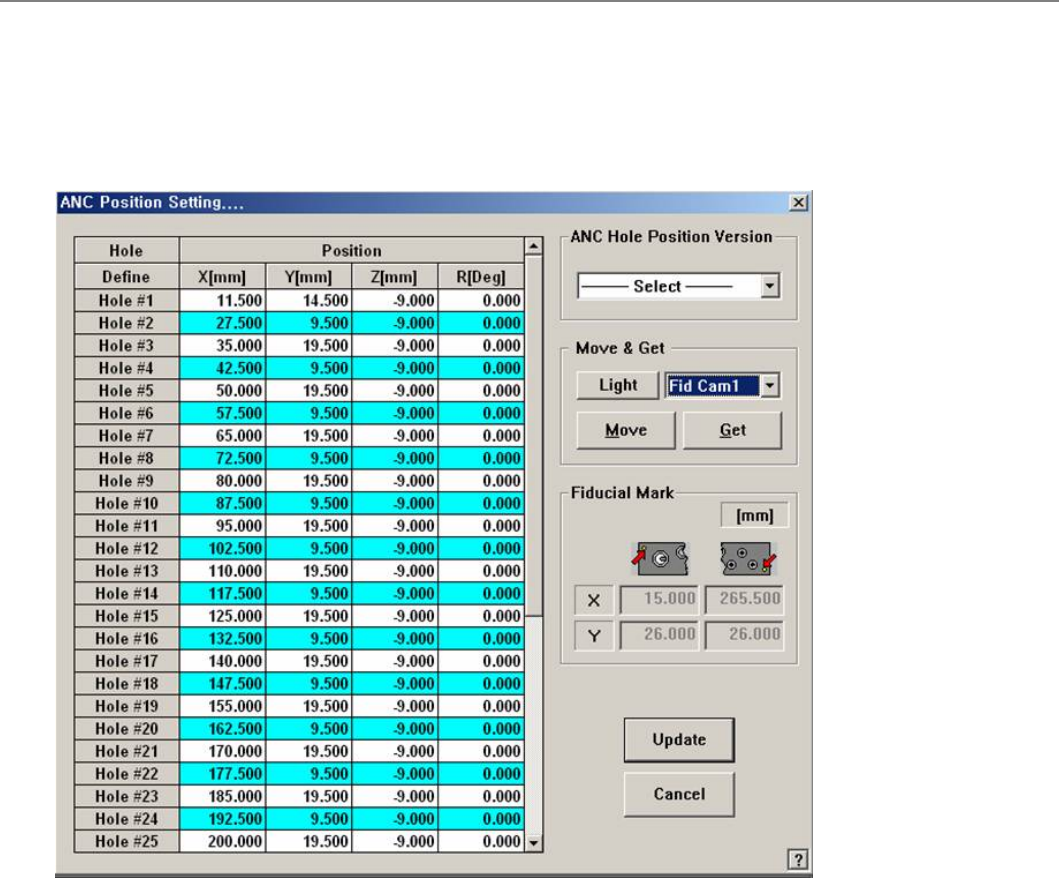Click X cell 185.000 of Hole #23
Screen dimensions: 1059x878
point(222,796)
